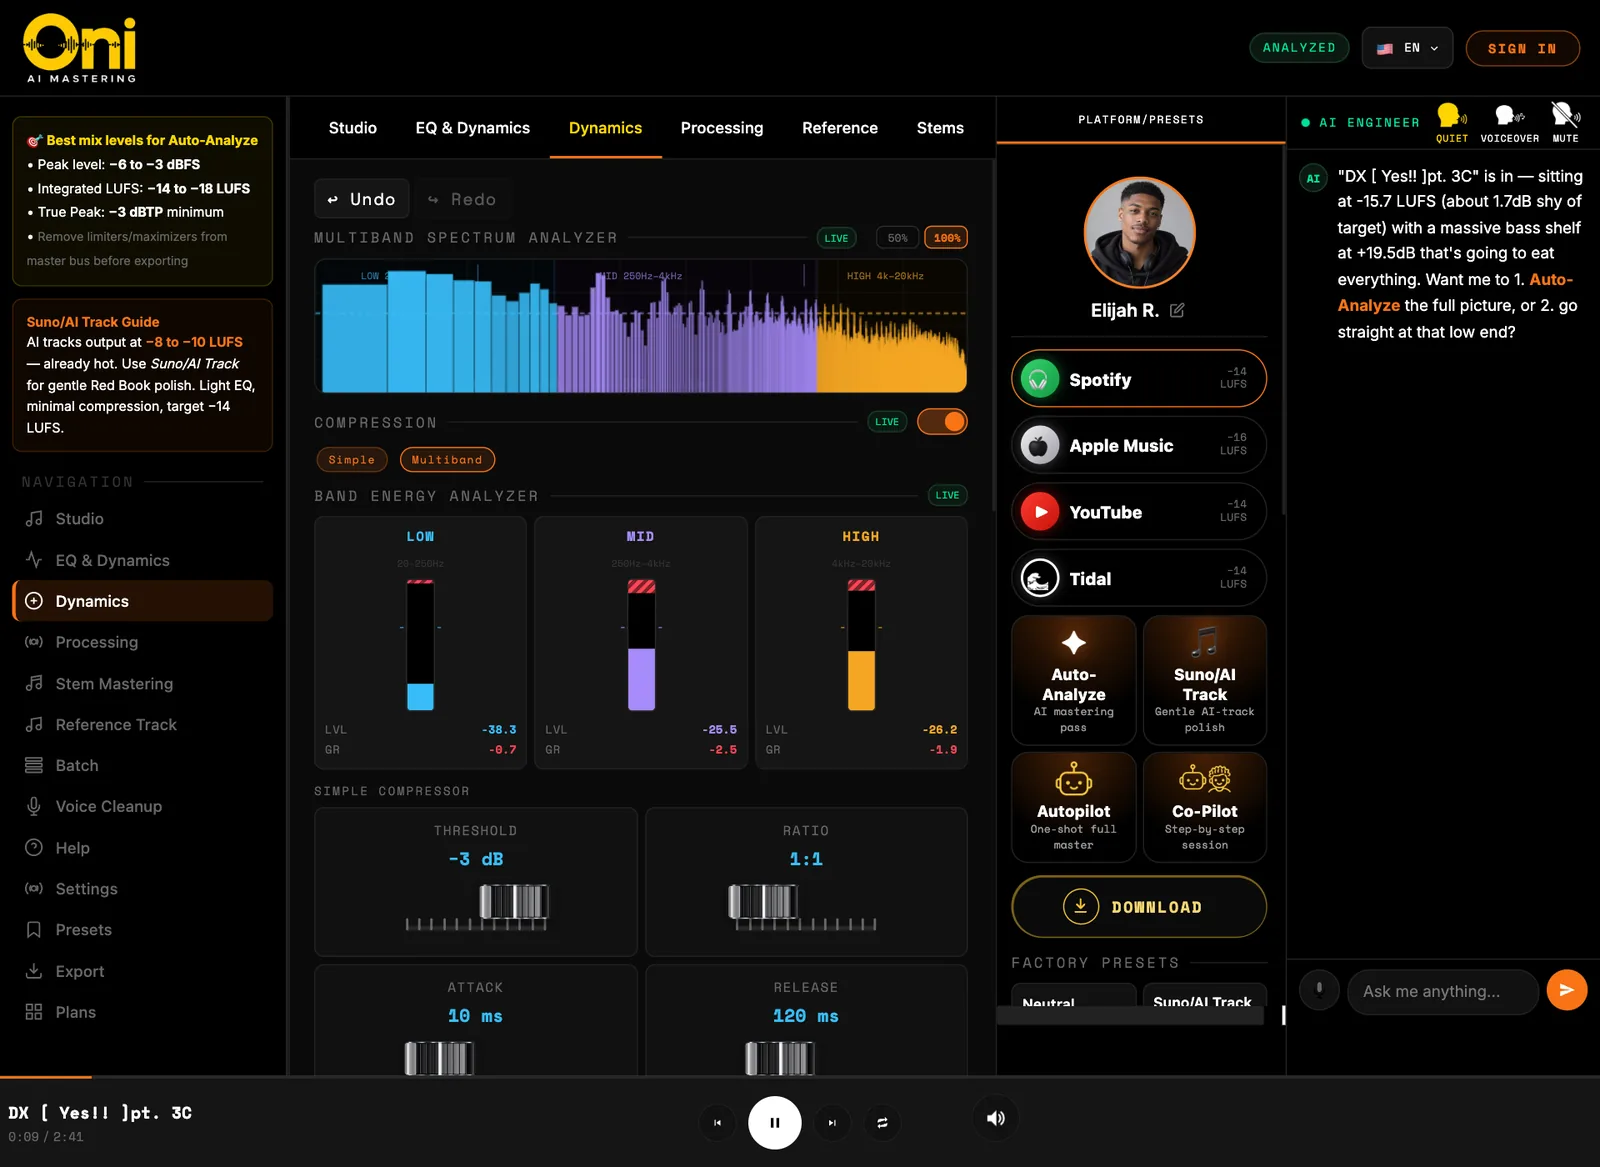Set analyzer zoom to 50%

pos(897,238)
